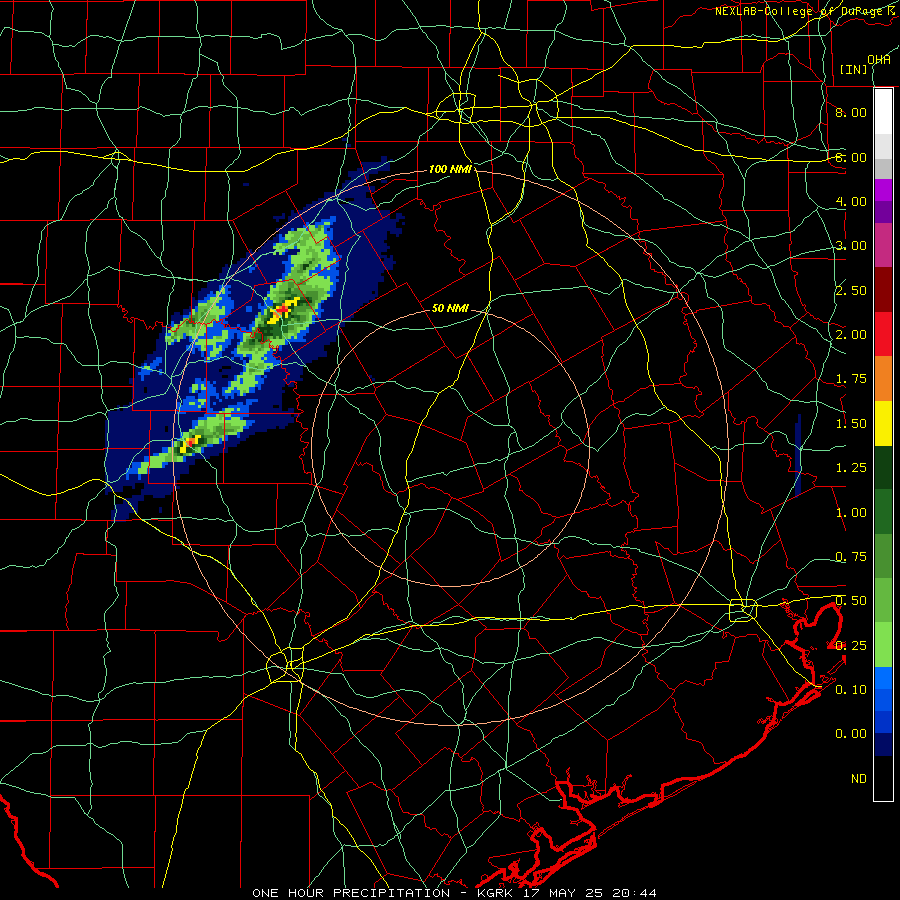Click the '3.00' legend value
This screenshot has height=900, width=900.
click(x=851, y=246)
